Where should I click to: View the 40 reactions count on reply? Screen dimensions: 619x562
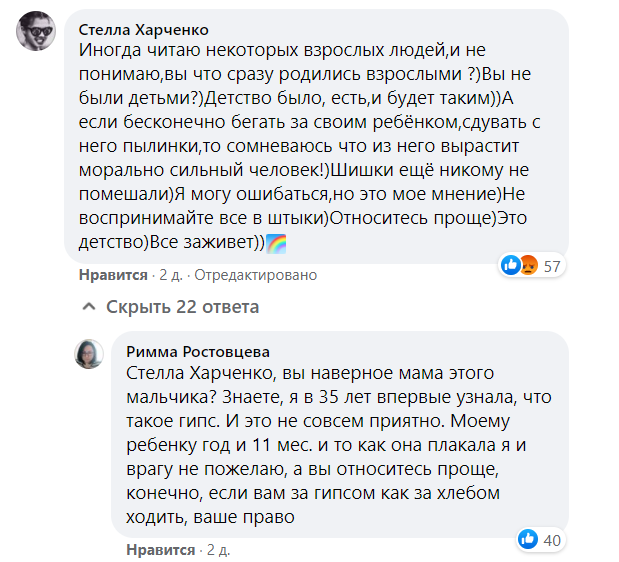(552, 541)
